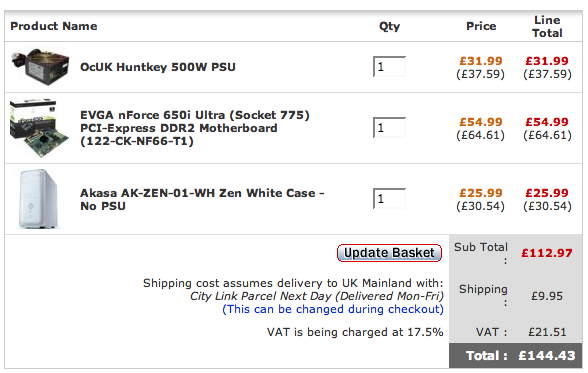Open the EVGA nForce 650i motherboard thumbnail

point(39,128)
